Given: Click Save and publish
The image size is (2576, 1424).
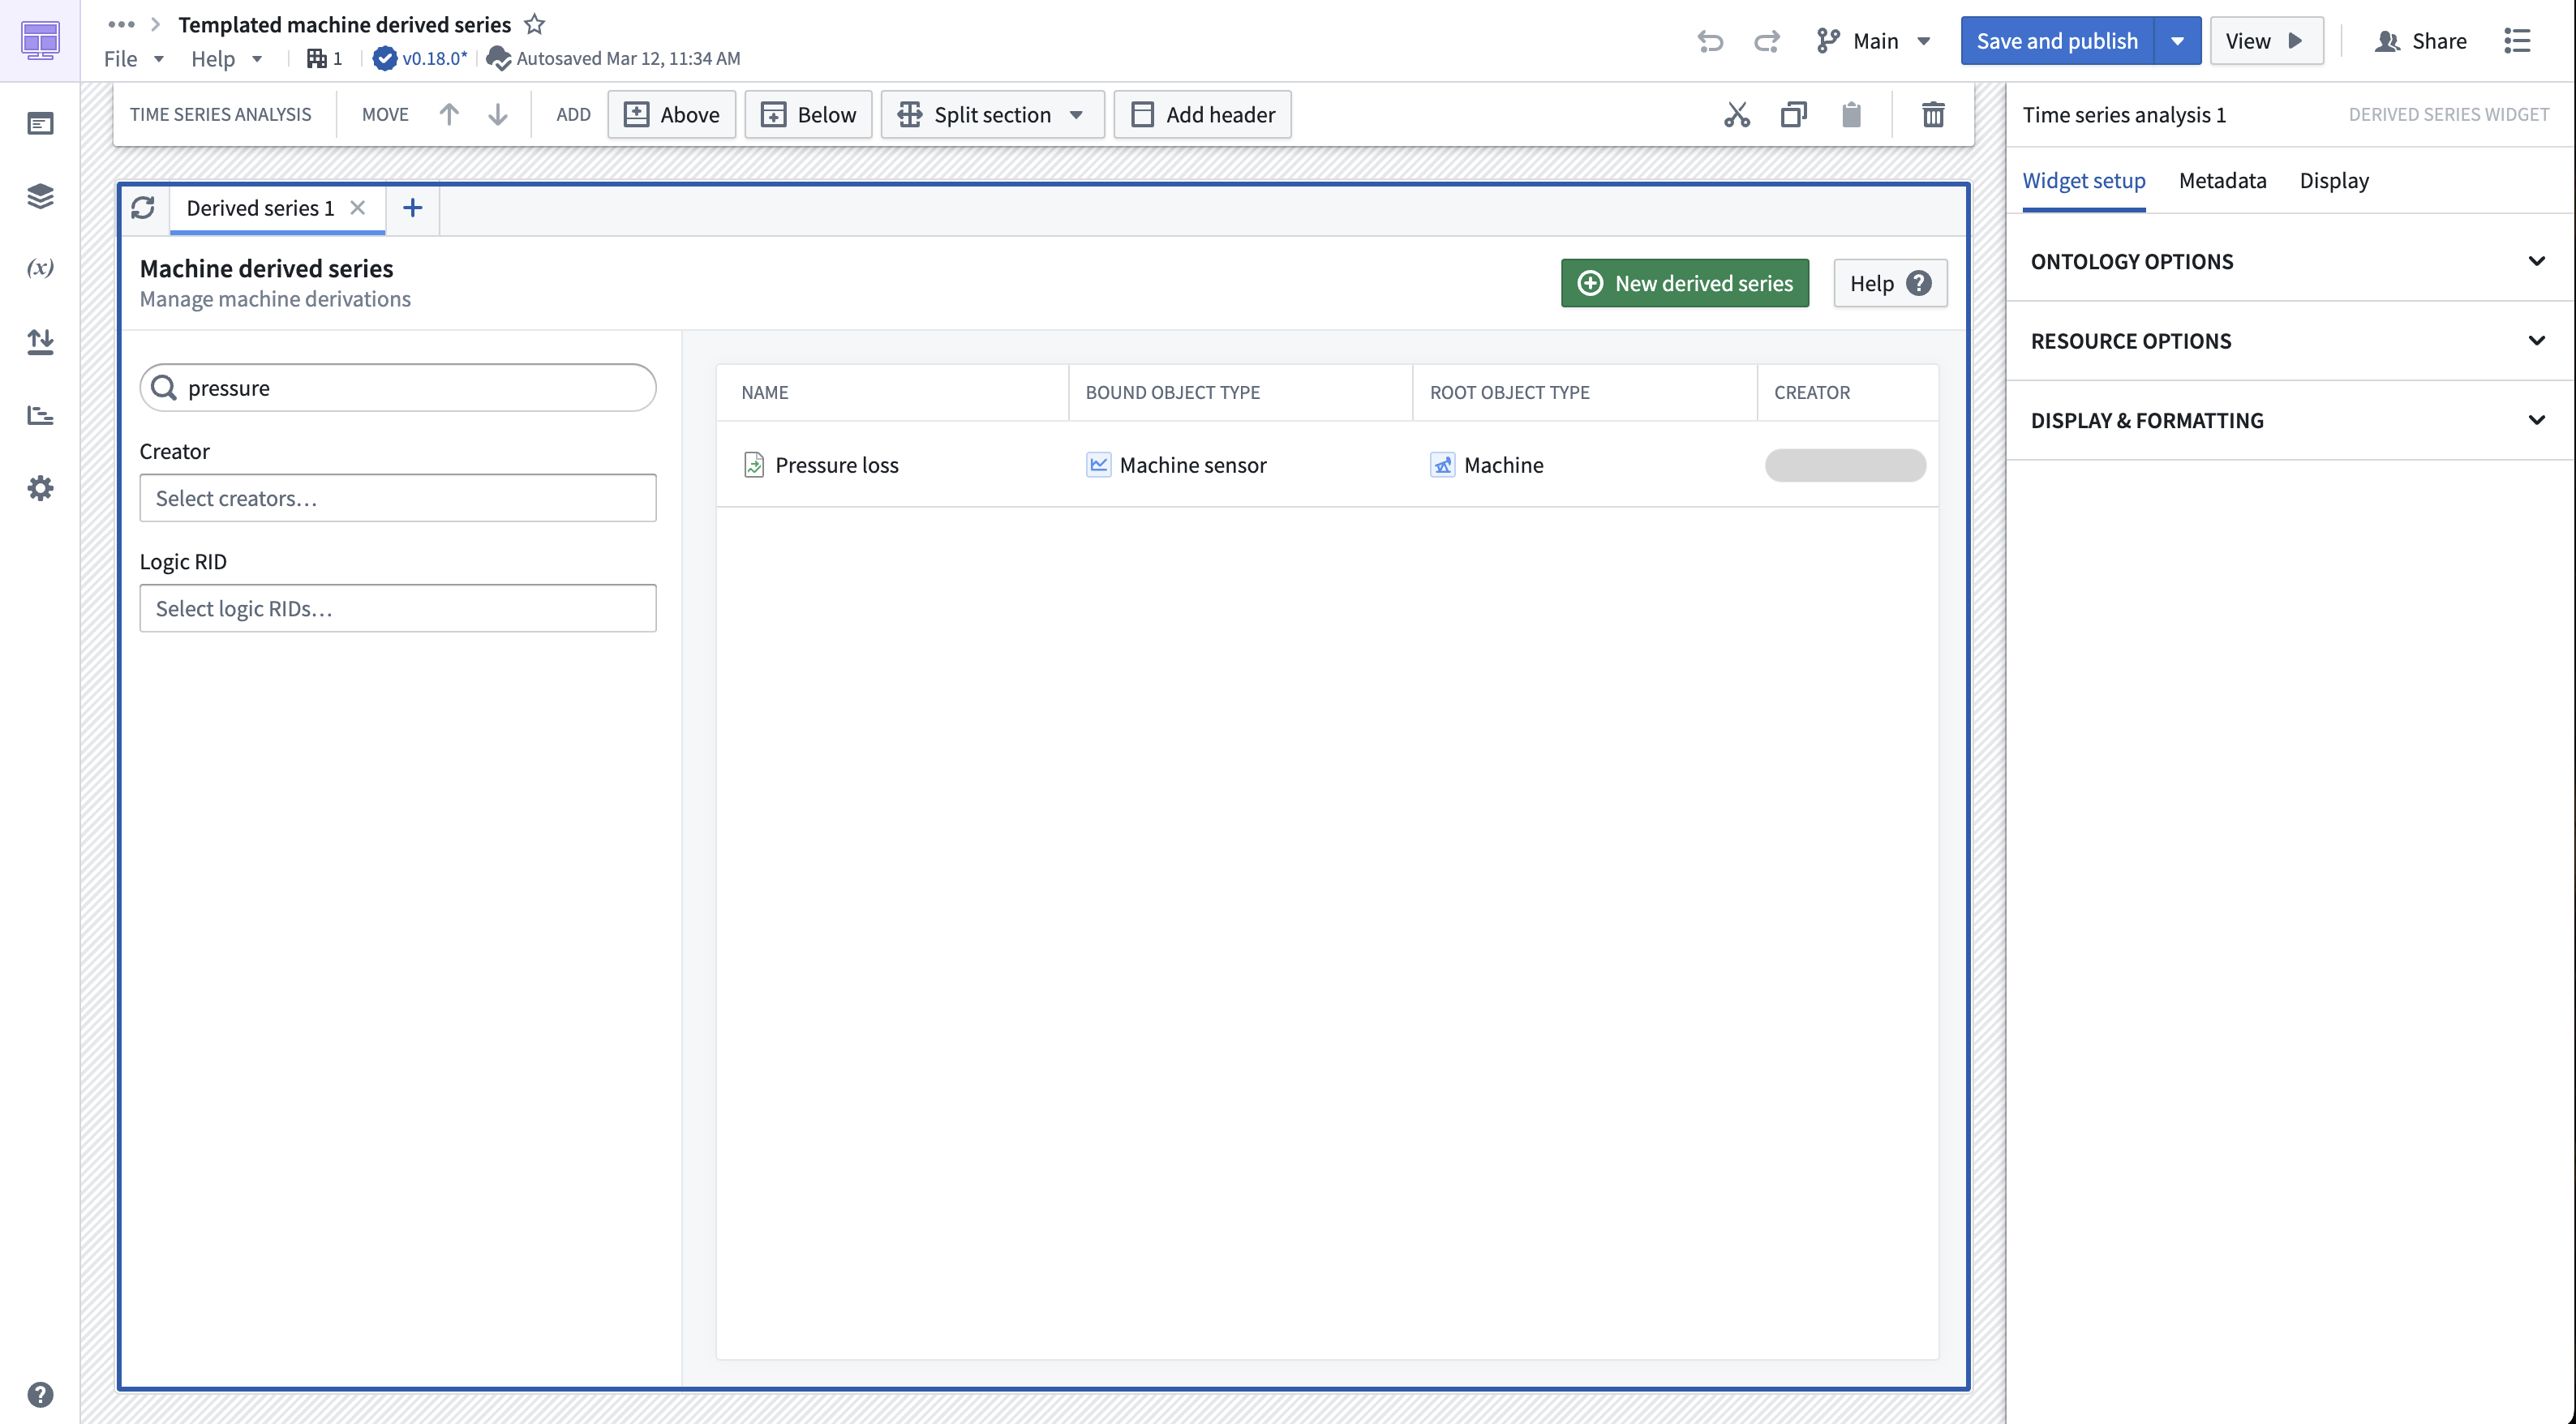Looking at the screenshot, I should pos(2056,41).
